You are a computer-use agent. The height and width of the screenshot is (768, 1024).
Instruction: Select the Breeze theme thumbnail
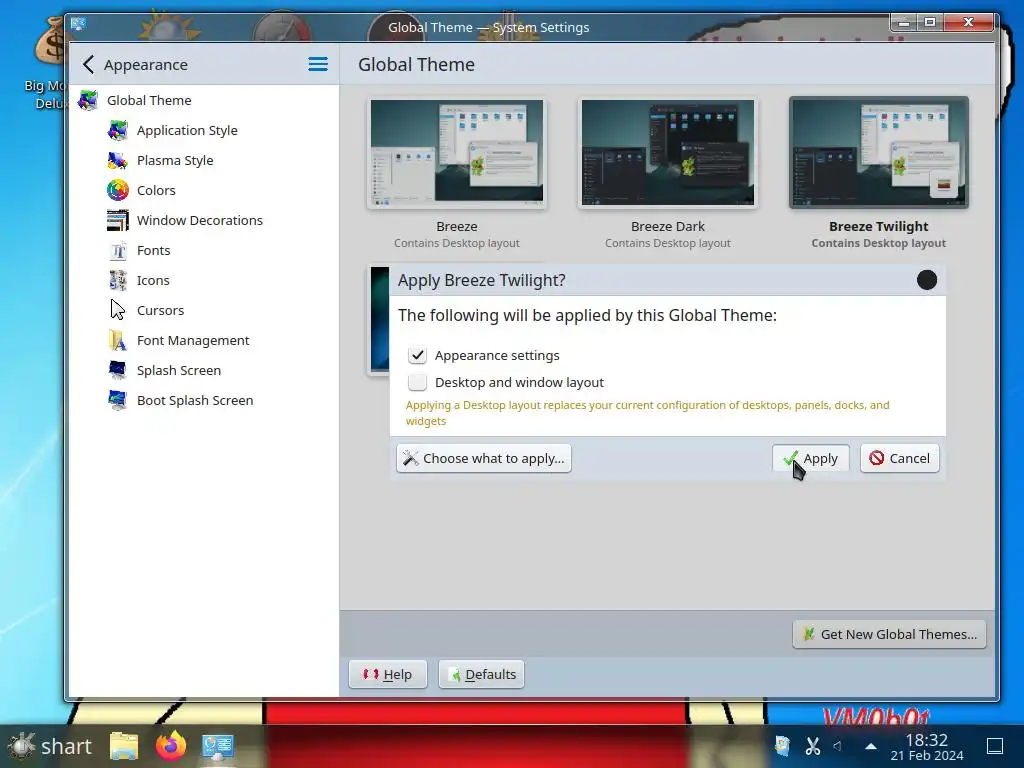456,153
